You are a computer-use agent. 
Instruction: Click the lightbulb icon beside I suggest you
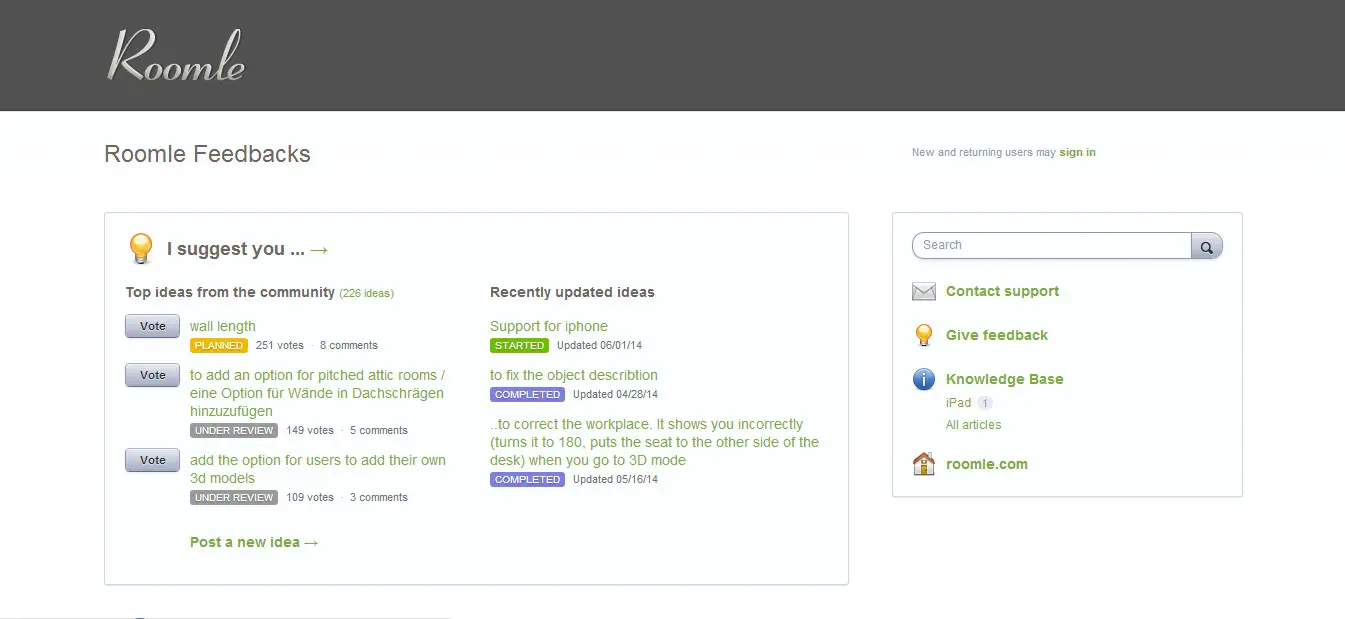tap(141, 249)
